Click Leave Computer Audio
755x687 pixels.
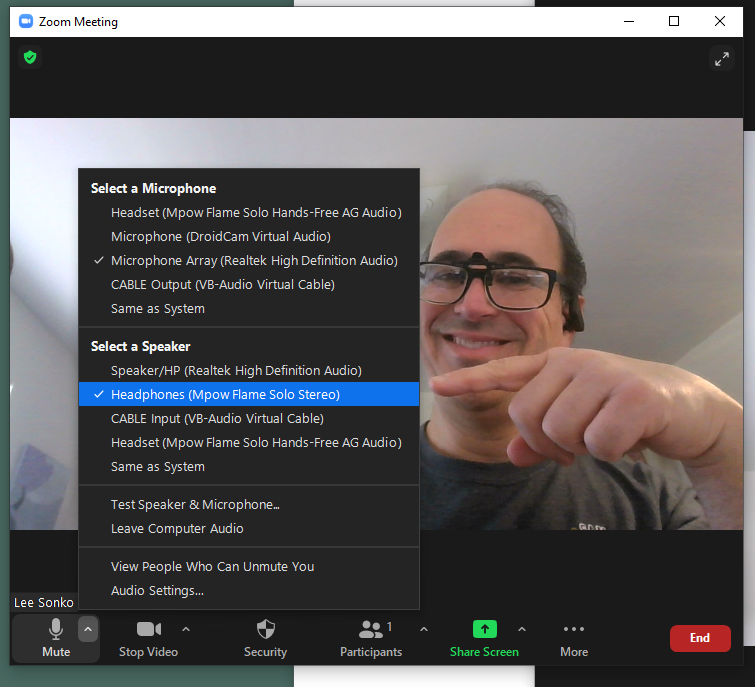[x=249, y=529]
